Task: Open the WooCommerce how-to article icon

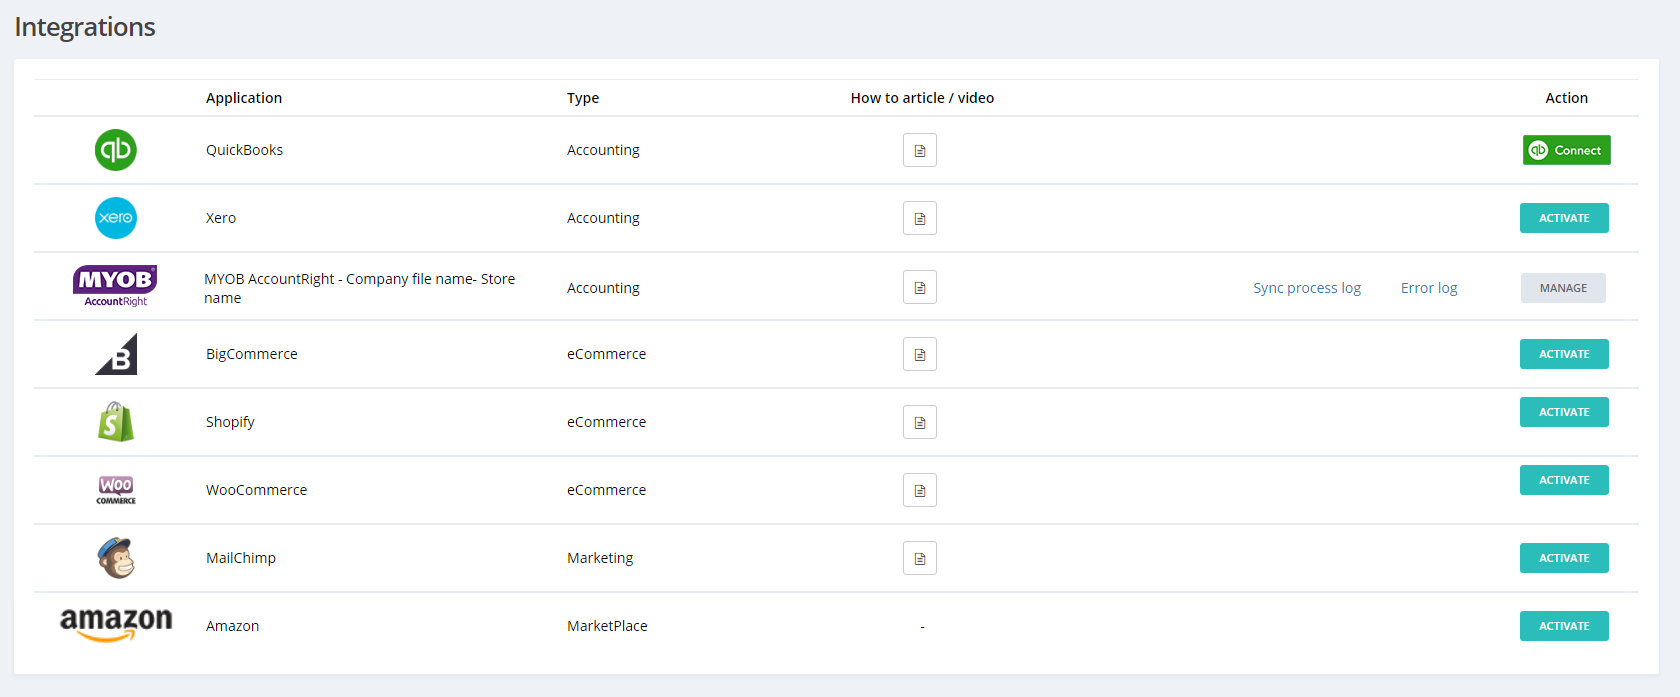Action: (x=919, y=490)
